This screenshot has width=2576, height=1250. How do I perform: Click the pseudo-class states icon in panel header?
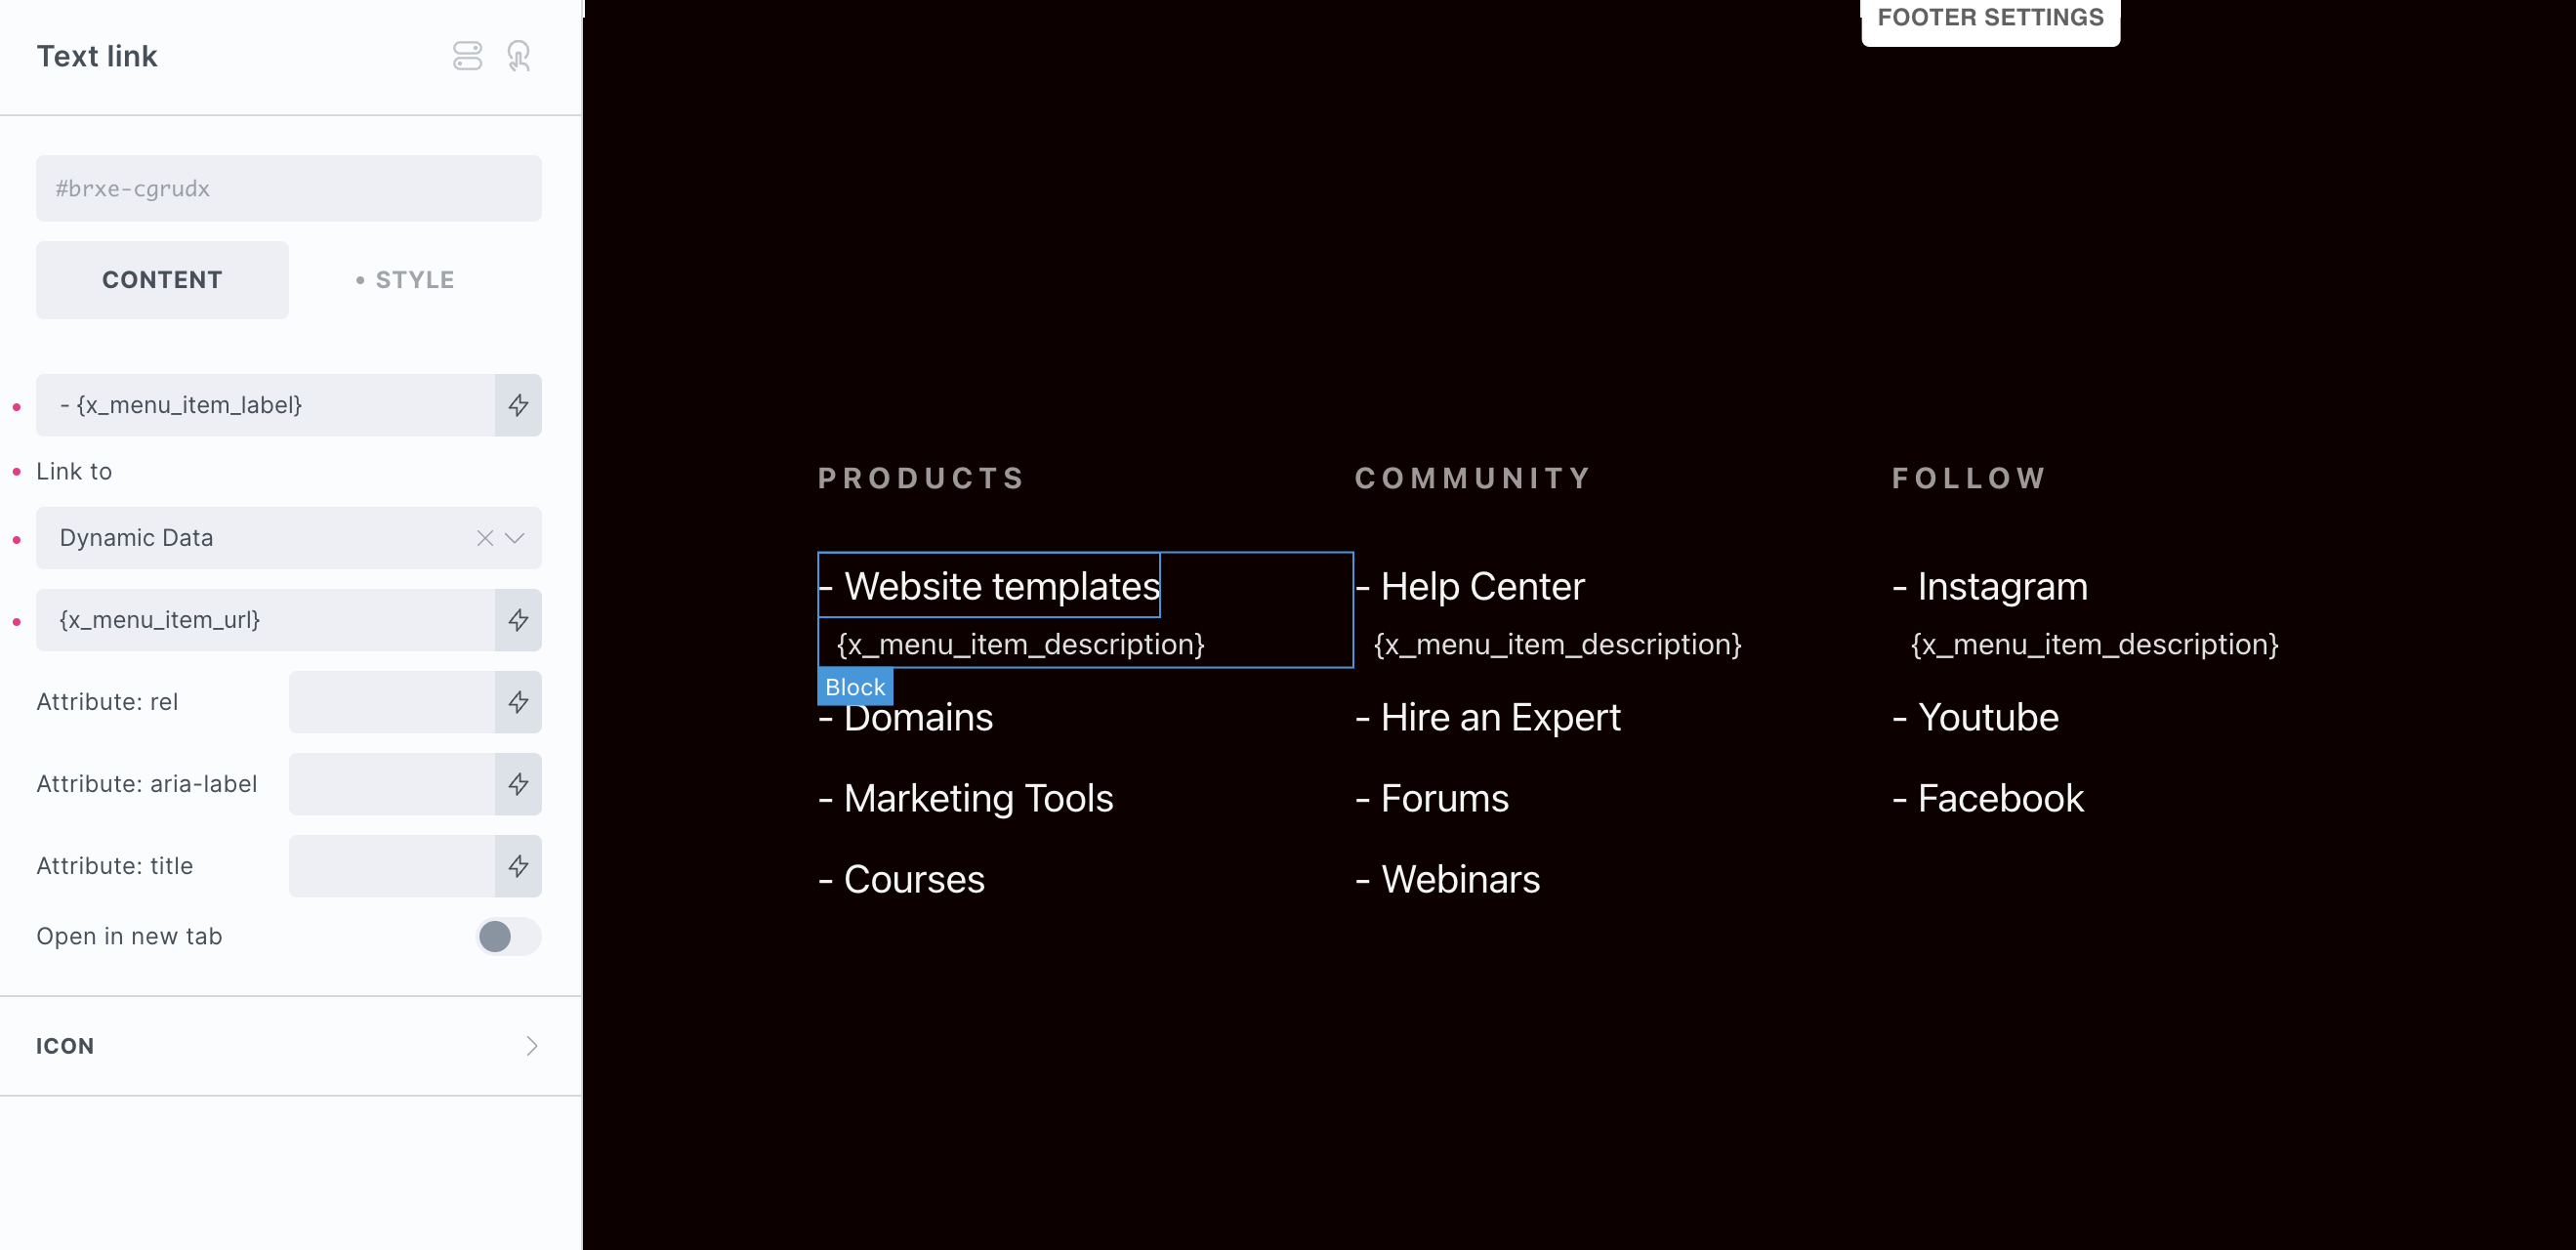[x=467, y=56]
